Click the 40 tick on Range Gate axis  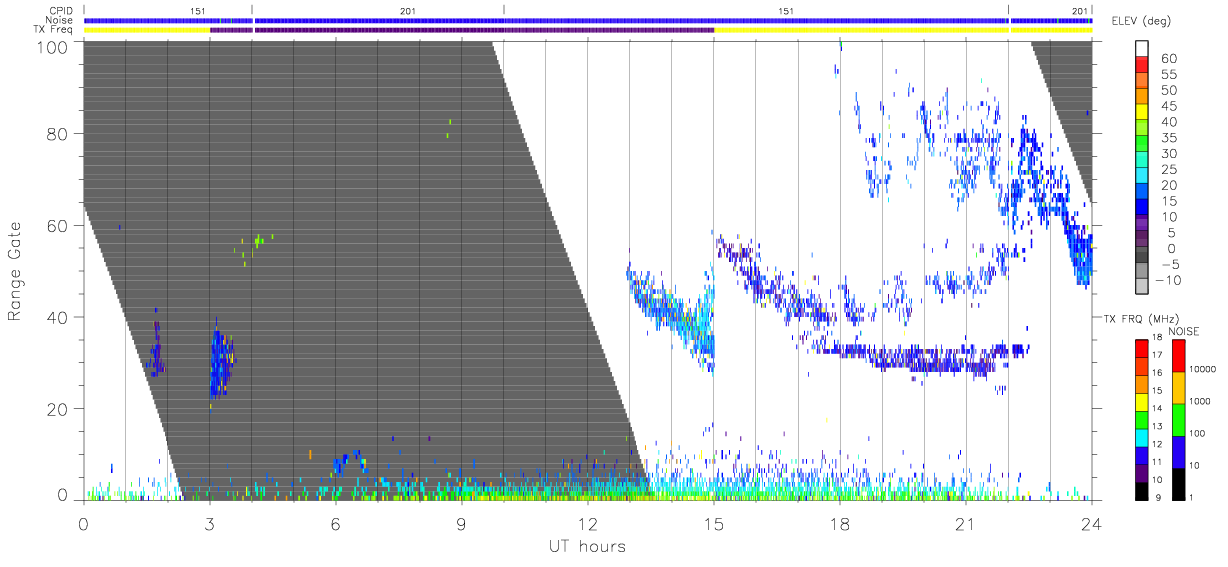(x=59, y=317)
